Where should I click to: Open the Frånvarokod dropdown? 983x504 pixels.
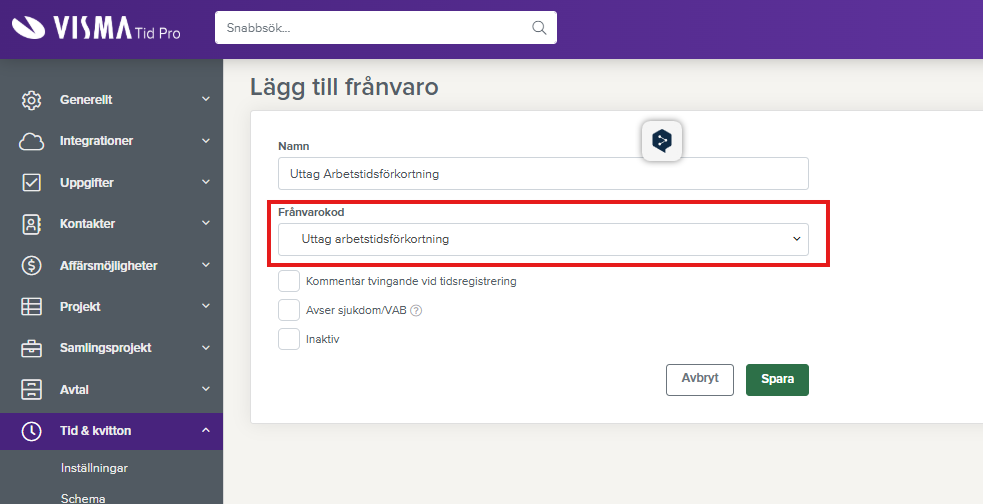[x=543, y=239]
